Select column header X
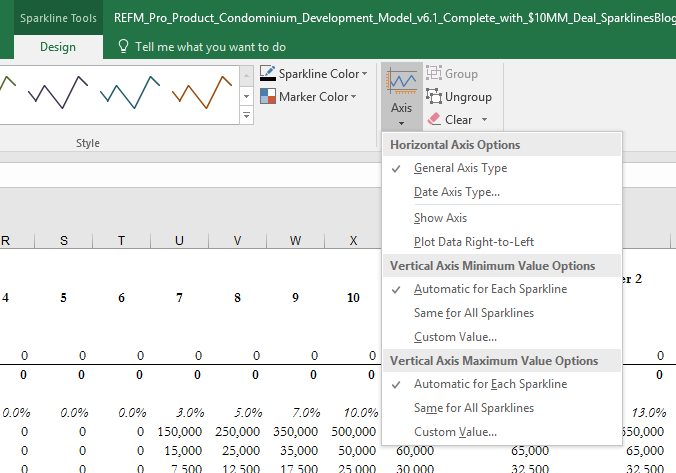Image resolution: width=676 pixels, height=473 pixels. tap(353, 241)
